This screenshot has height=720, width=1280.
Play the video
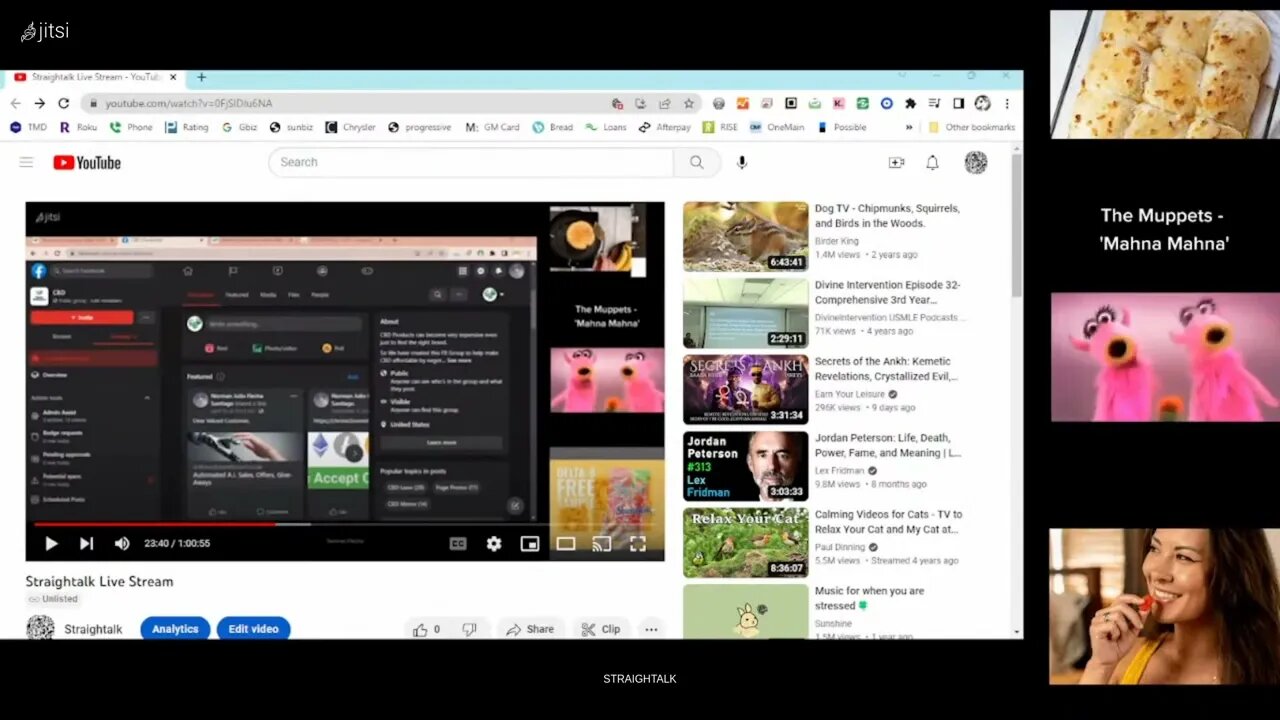click(51, 543)
